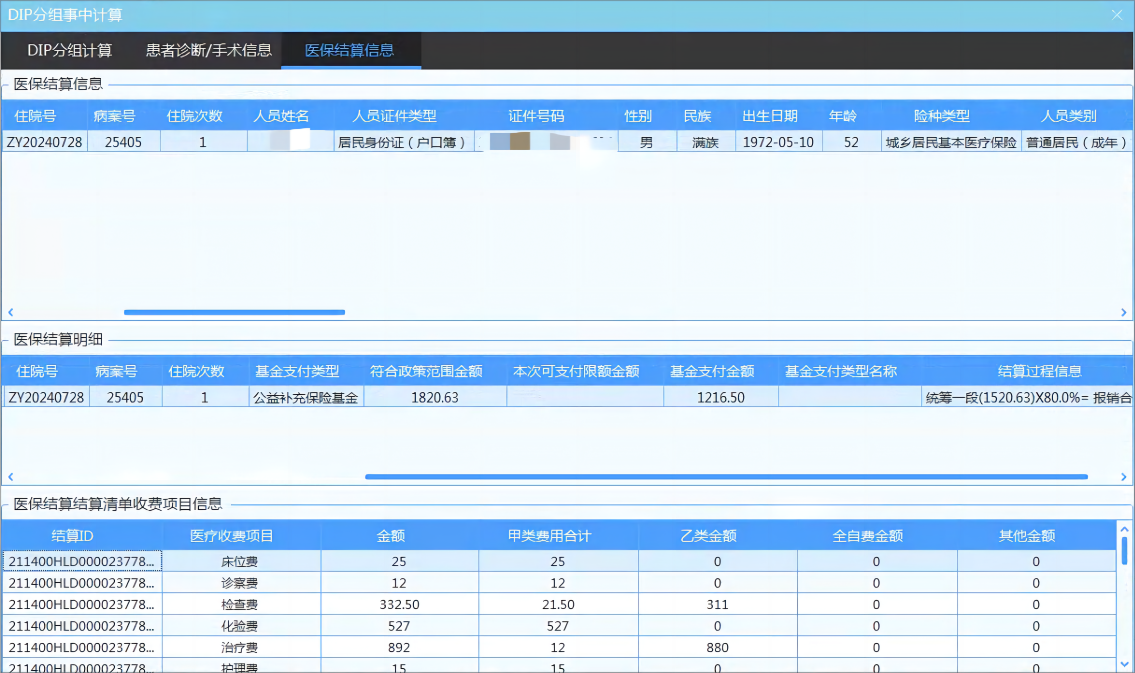Click 医疗收费项目 column header
This screenshot has height=673, width=1135.
pyautogui.click(x=232, y=536)
